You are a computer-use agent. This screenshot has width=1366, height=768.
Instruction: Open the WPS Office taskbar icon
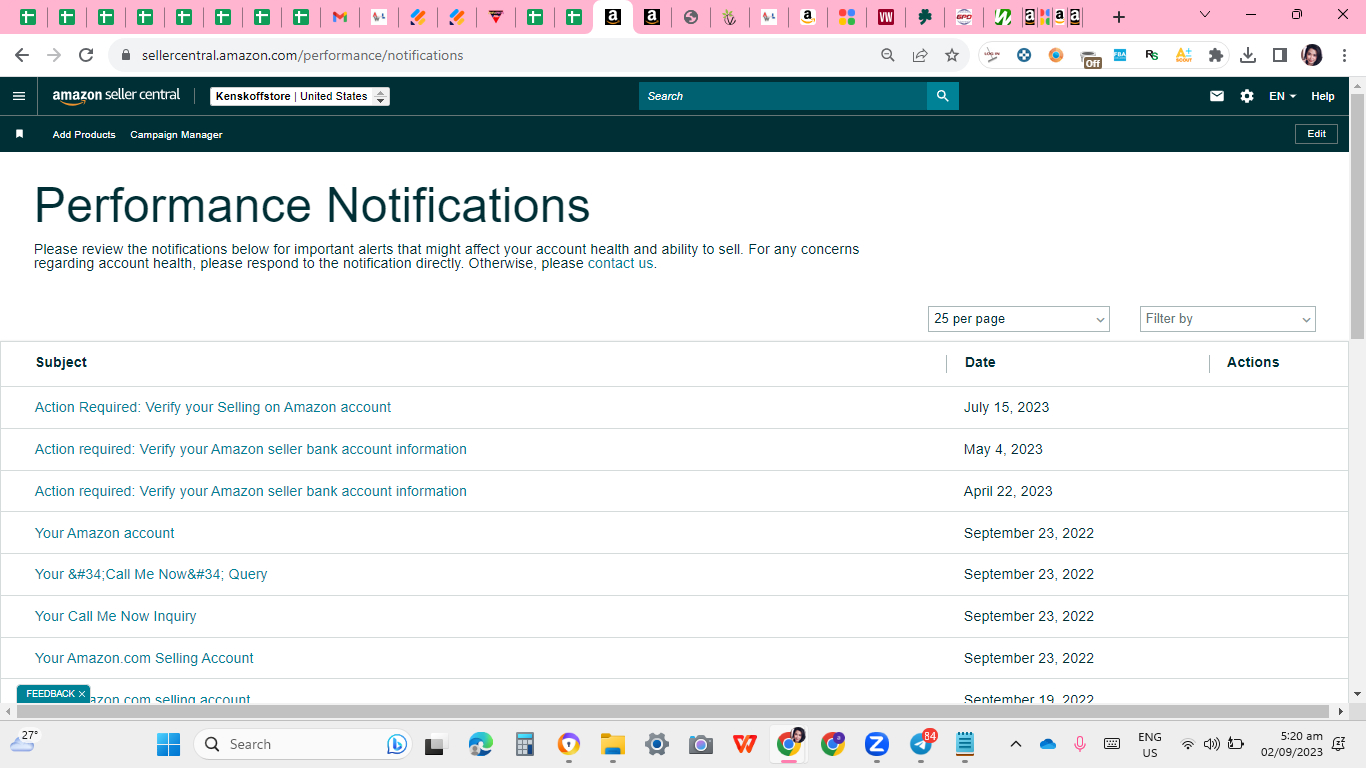[745, 744]
